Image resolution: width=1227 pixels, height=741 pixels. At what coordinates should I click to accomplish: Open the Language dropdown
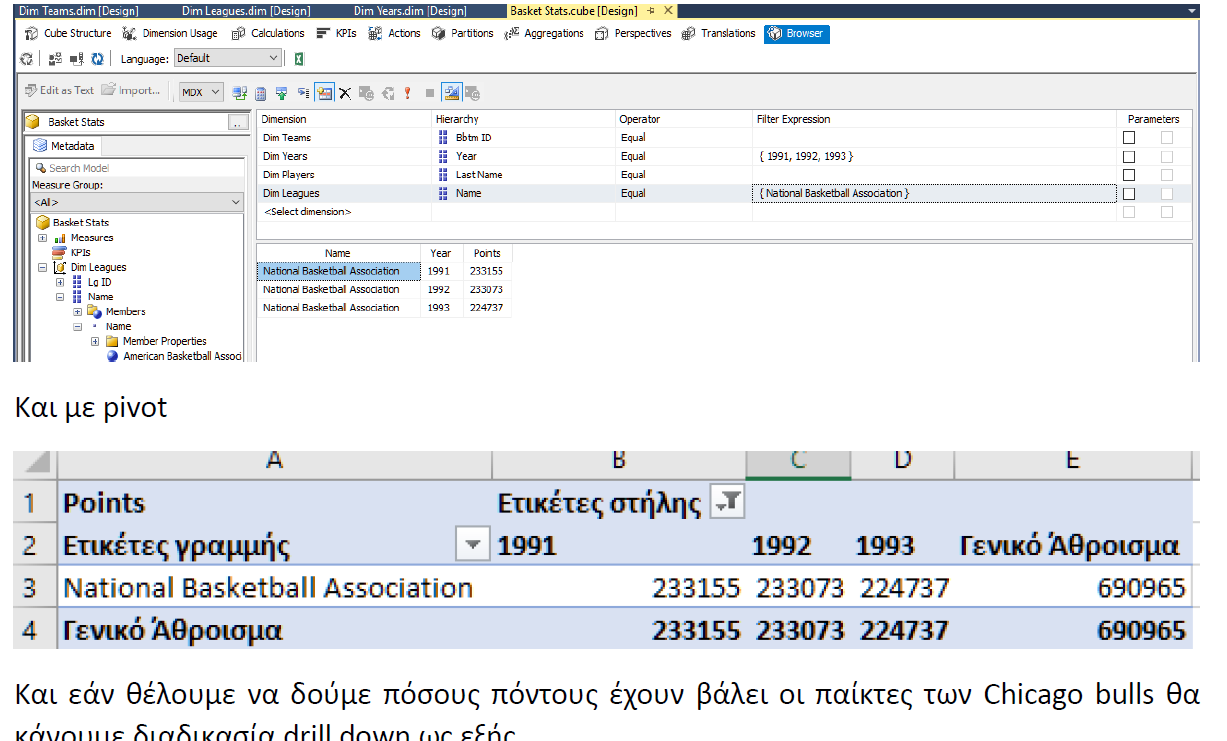pyautogui.click(x=228, y=58)
